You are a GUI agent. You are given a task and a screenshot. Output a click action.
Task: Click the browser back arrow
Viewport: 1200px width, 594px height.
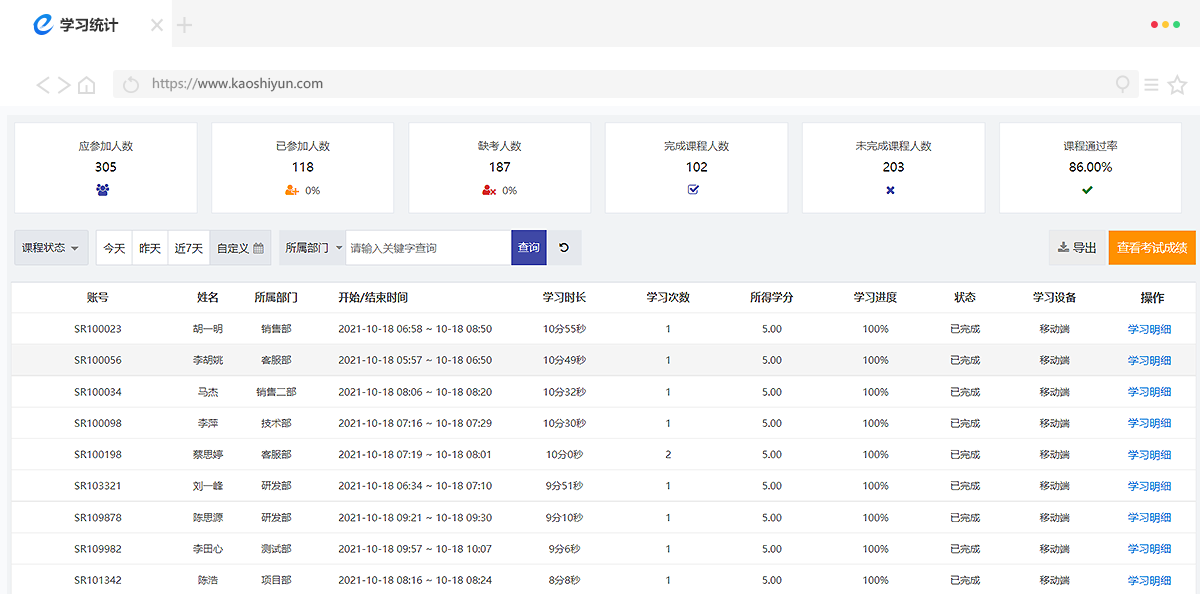43,85
